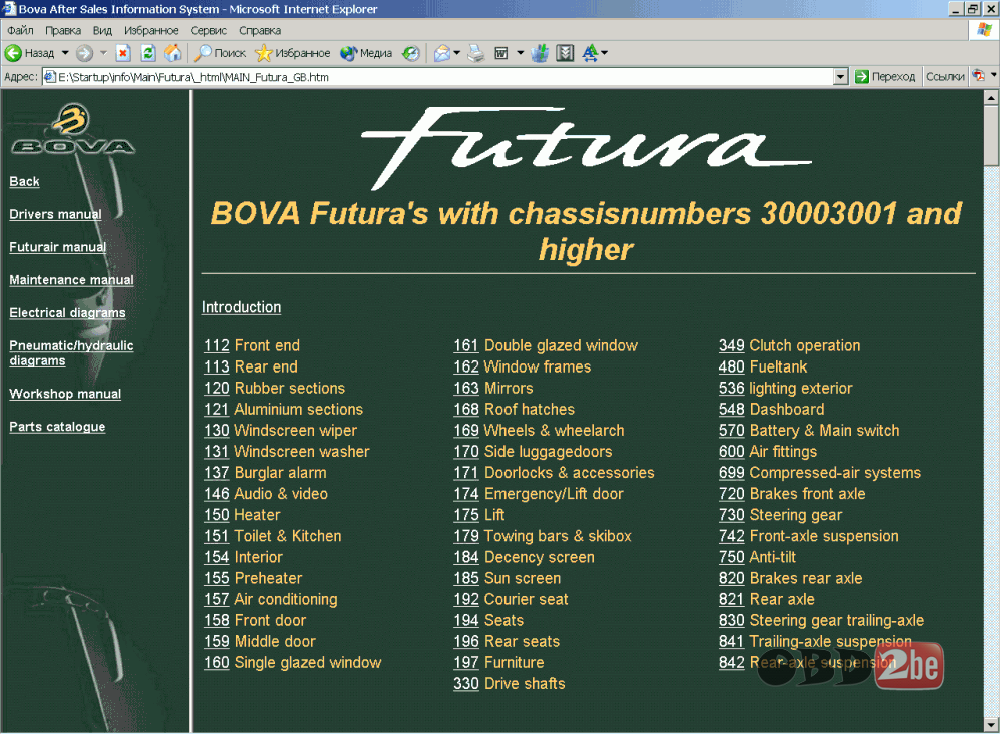Image resolution: width=1000 pixels, height=734 pixels.
Task: Open the Pneumatic/hydraulic diagrams link
Action: 71,353
